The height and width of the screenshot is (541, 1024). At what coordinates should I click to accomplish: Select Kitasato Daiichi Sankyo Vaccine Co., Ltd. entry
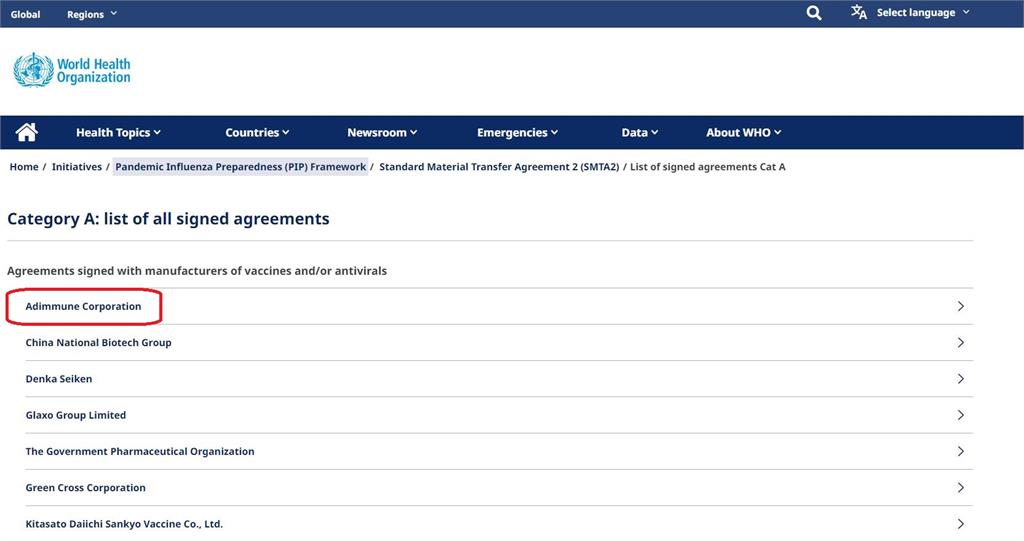[x=124, y=524]
